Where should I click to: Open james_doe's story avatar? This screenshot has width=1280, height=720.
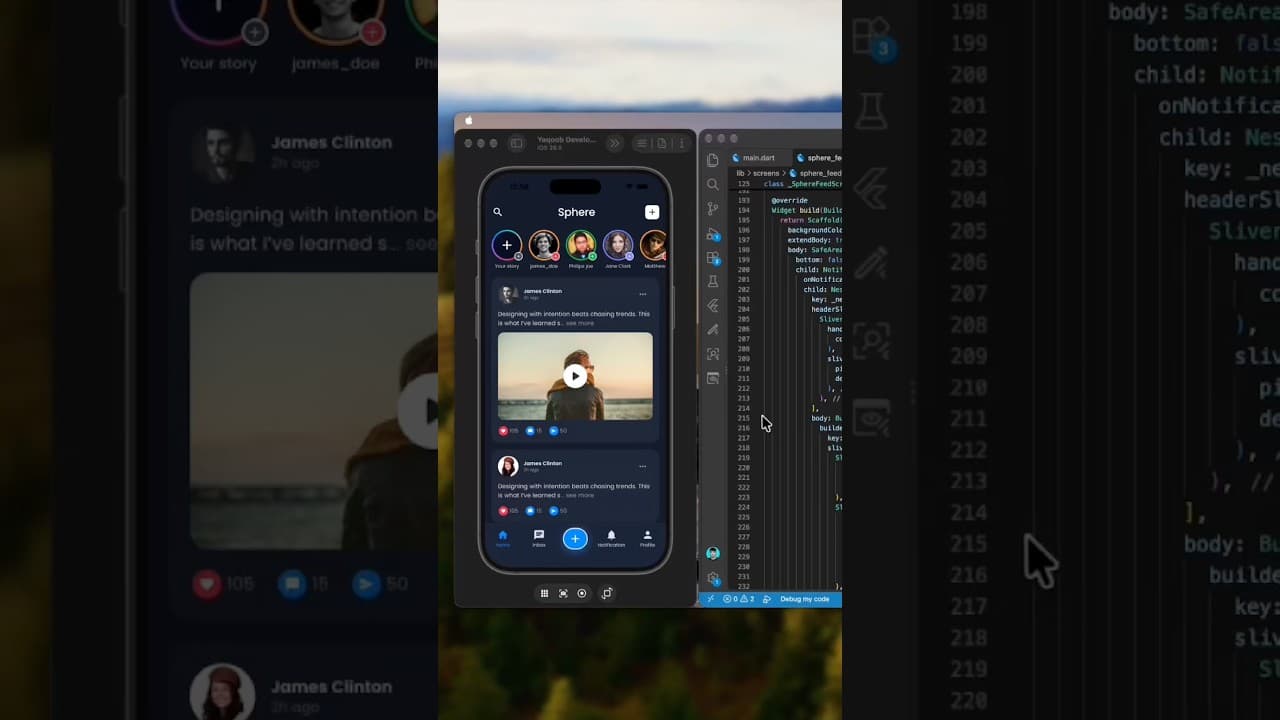pyautogui.click(x=544, y=245)
